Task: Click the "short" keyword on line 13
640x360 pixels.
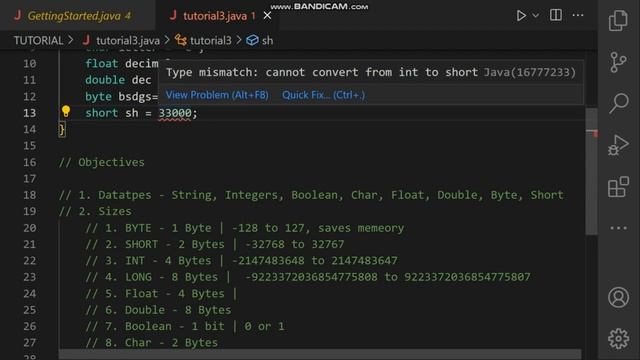Action: (102, 113)
